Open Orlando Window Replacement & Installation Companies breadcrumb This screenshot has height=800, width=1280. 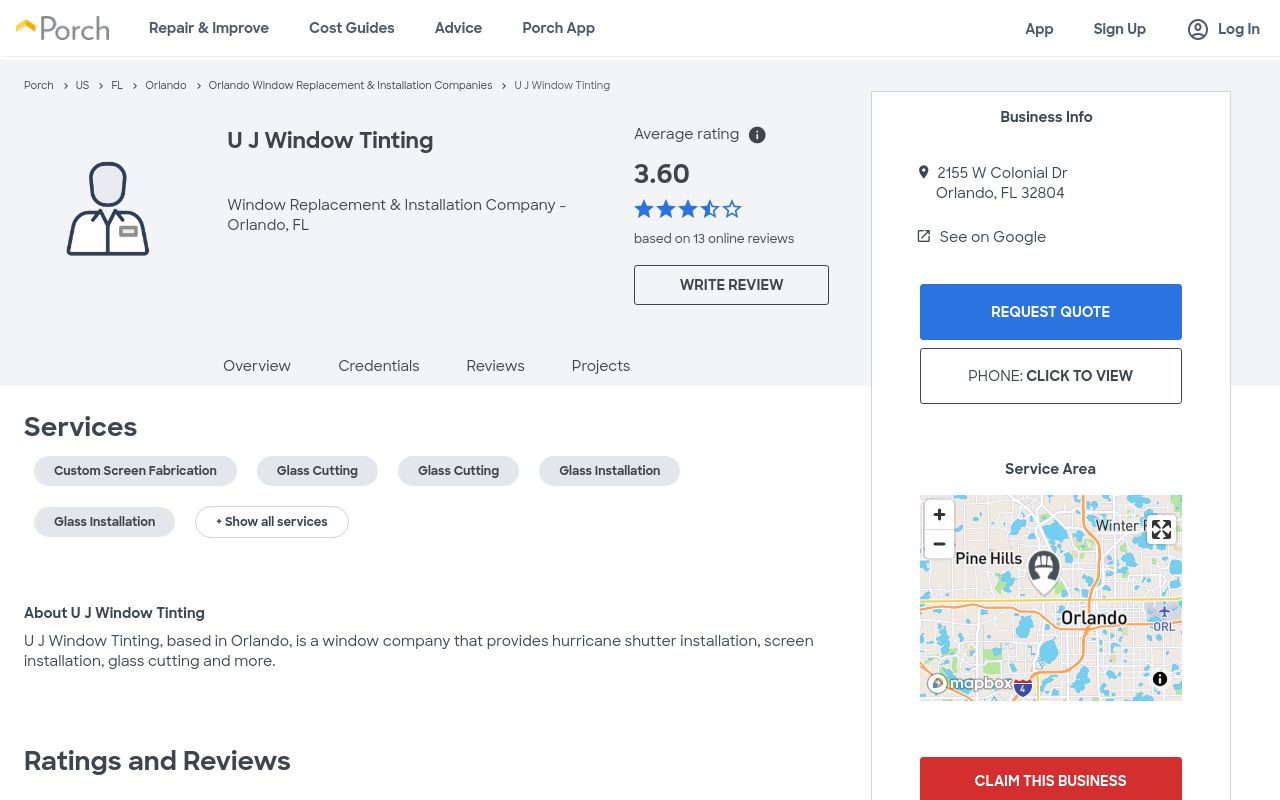pos(350,85)
